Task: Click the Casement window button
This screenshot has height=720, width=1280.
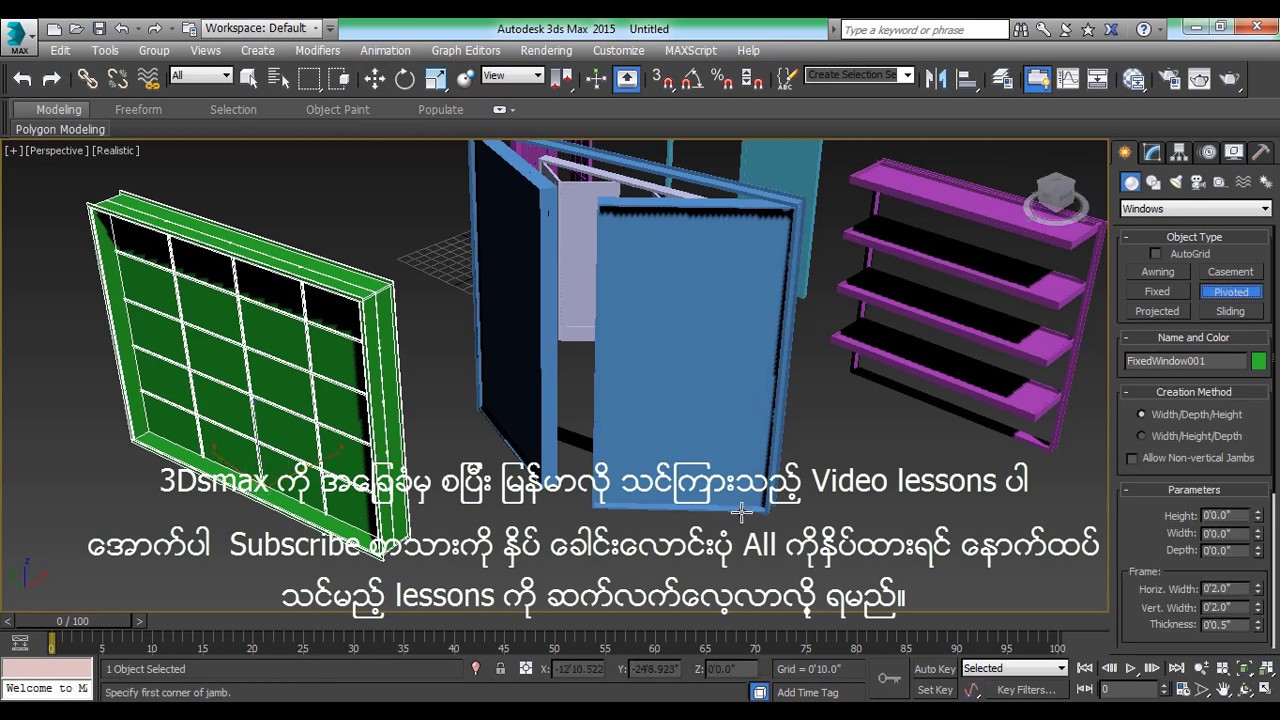Action: tap(1231, 272)
